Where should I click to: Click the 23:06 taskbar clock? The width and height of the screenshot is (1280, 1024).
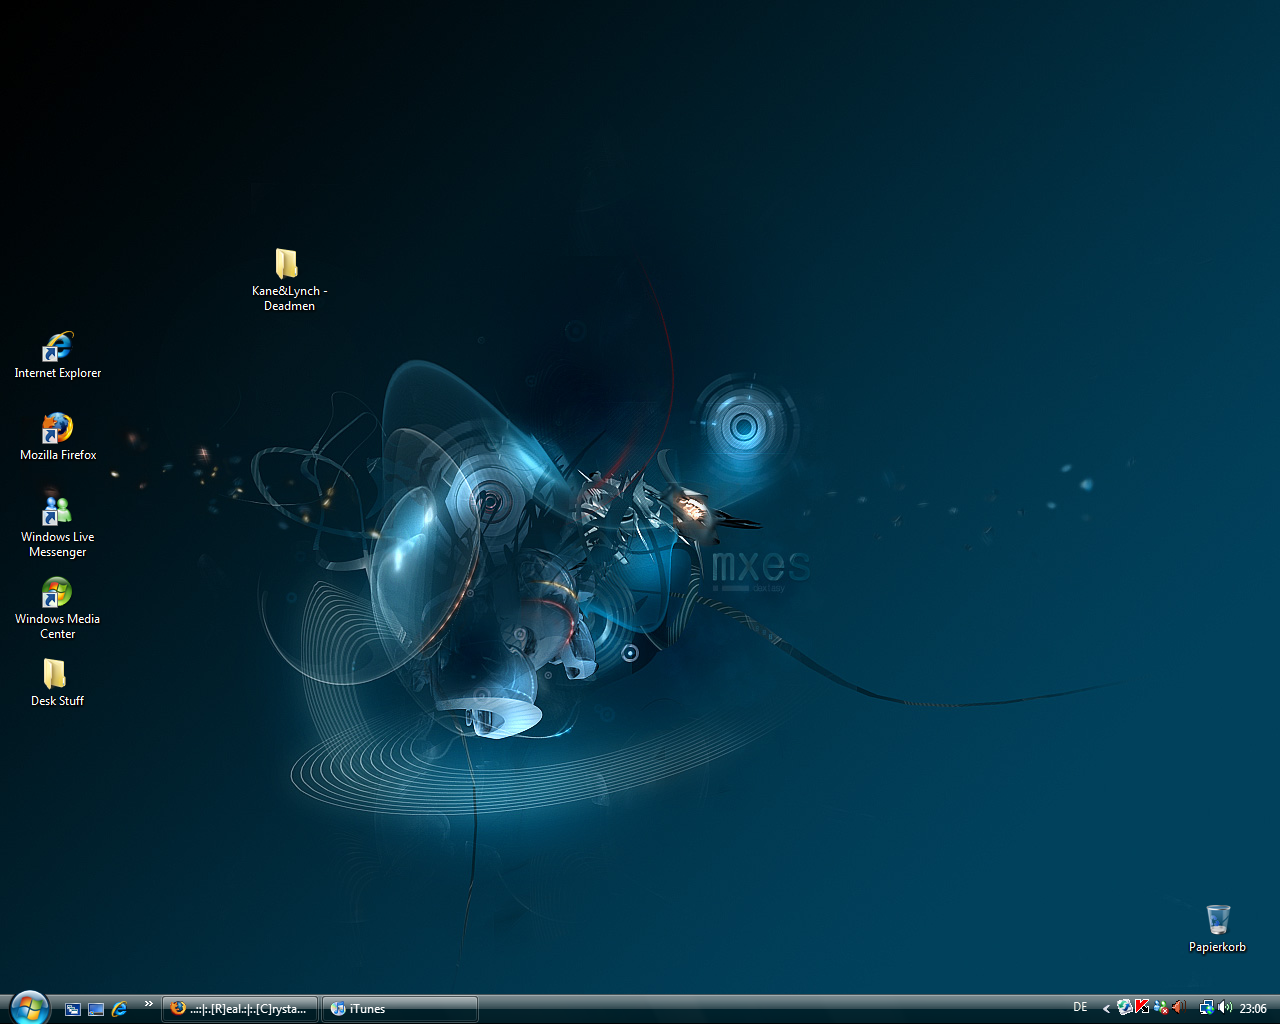(x=1253, y=1008)
